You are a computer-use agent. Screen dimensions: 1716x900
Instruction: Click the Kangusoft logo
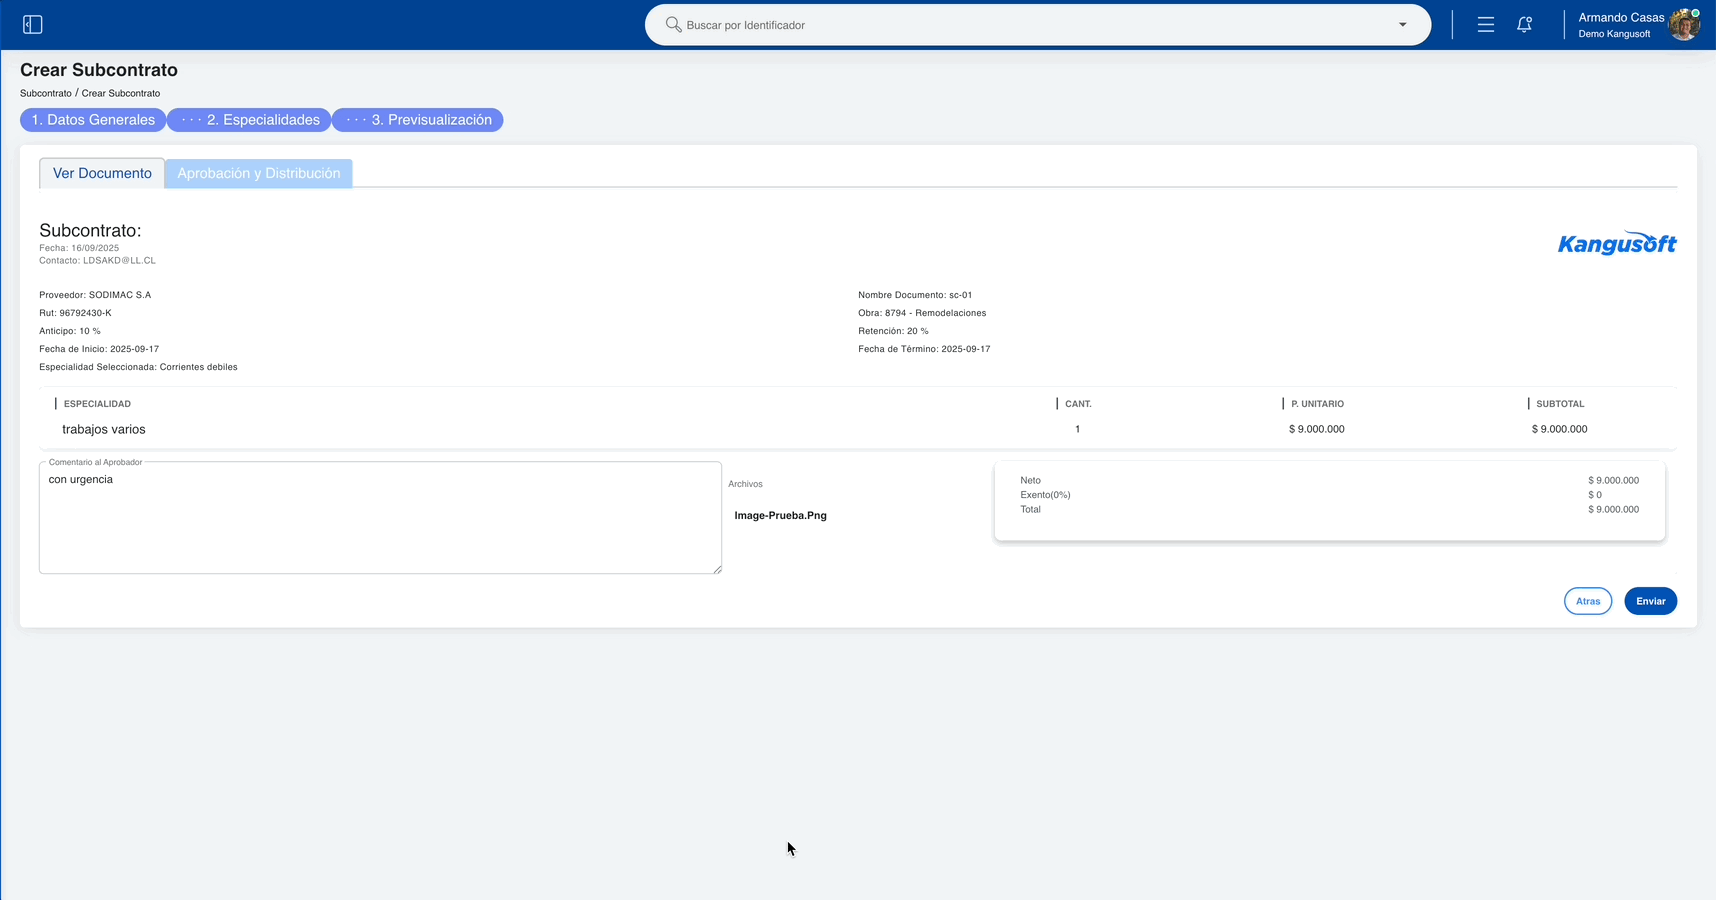1617,243
